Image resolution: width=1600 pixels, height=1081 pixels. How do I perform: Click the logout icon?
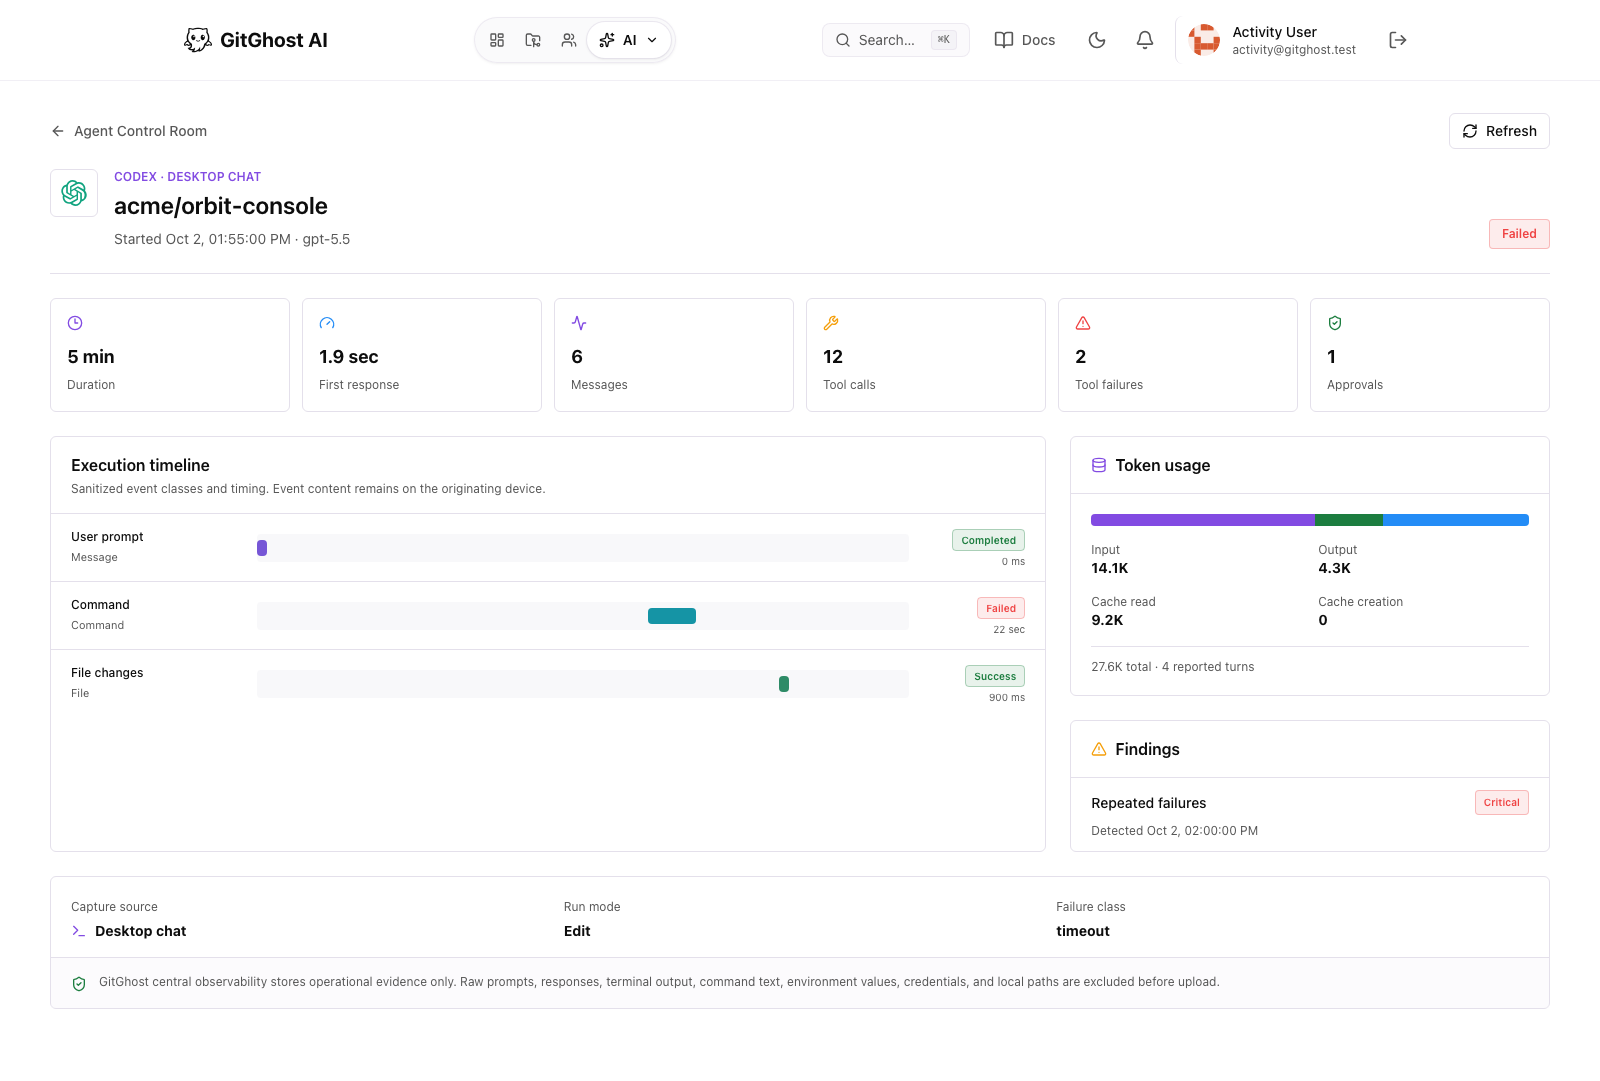(1398, 40)
